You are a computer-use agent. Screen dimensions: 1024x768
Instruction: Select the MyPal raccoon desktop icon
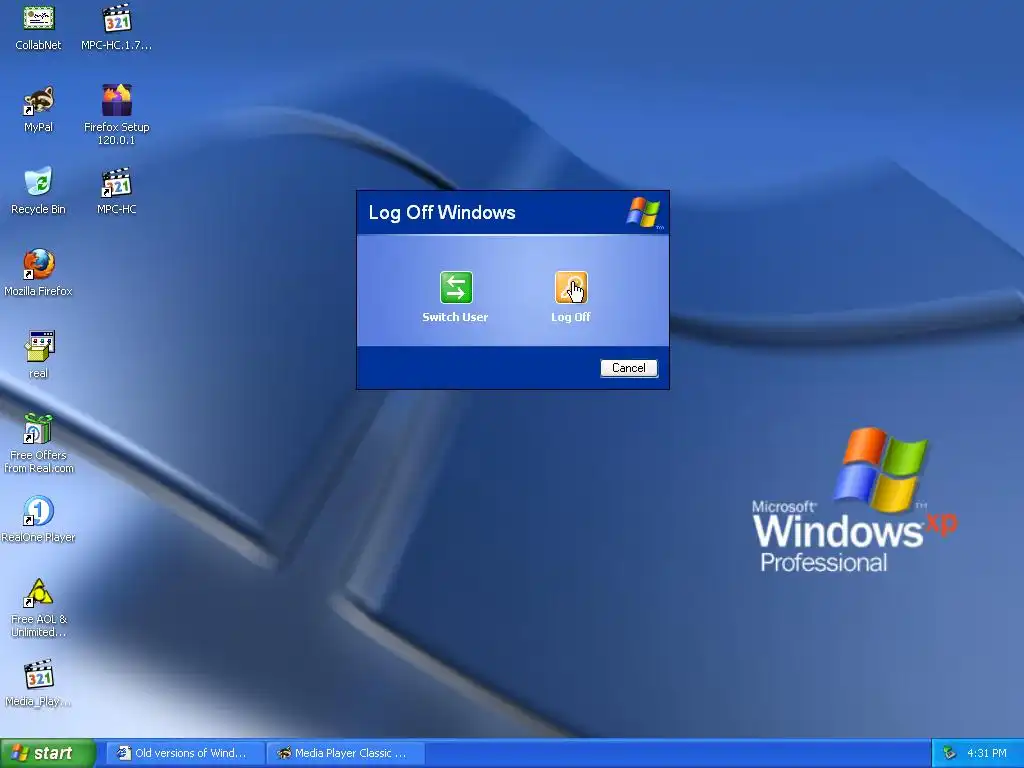point(39,101)
